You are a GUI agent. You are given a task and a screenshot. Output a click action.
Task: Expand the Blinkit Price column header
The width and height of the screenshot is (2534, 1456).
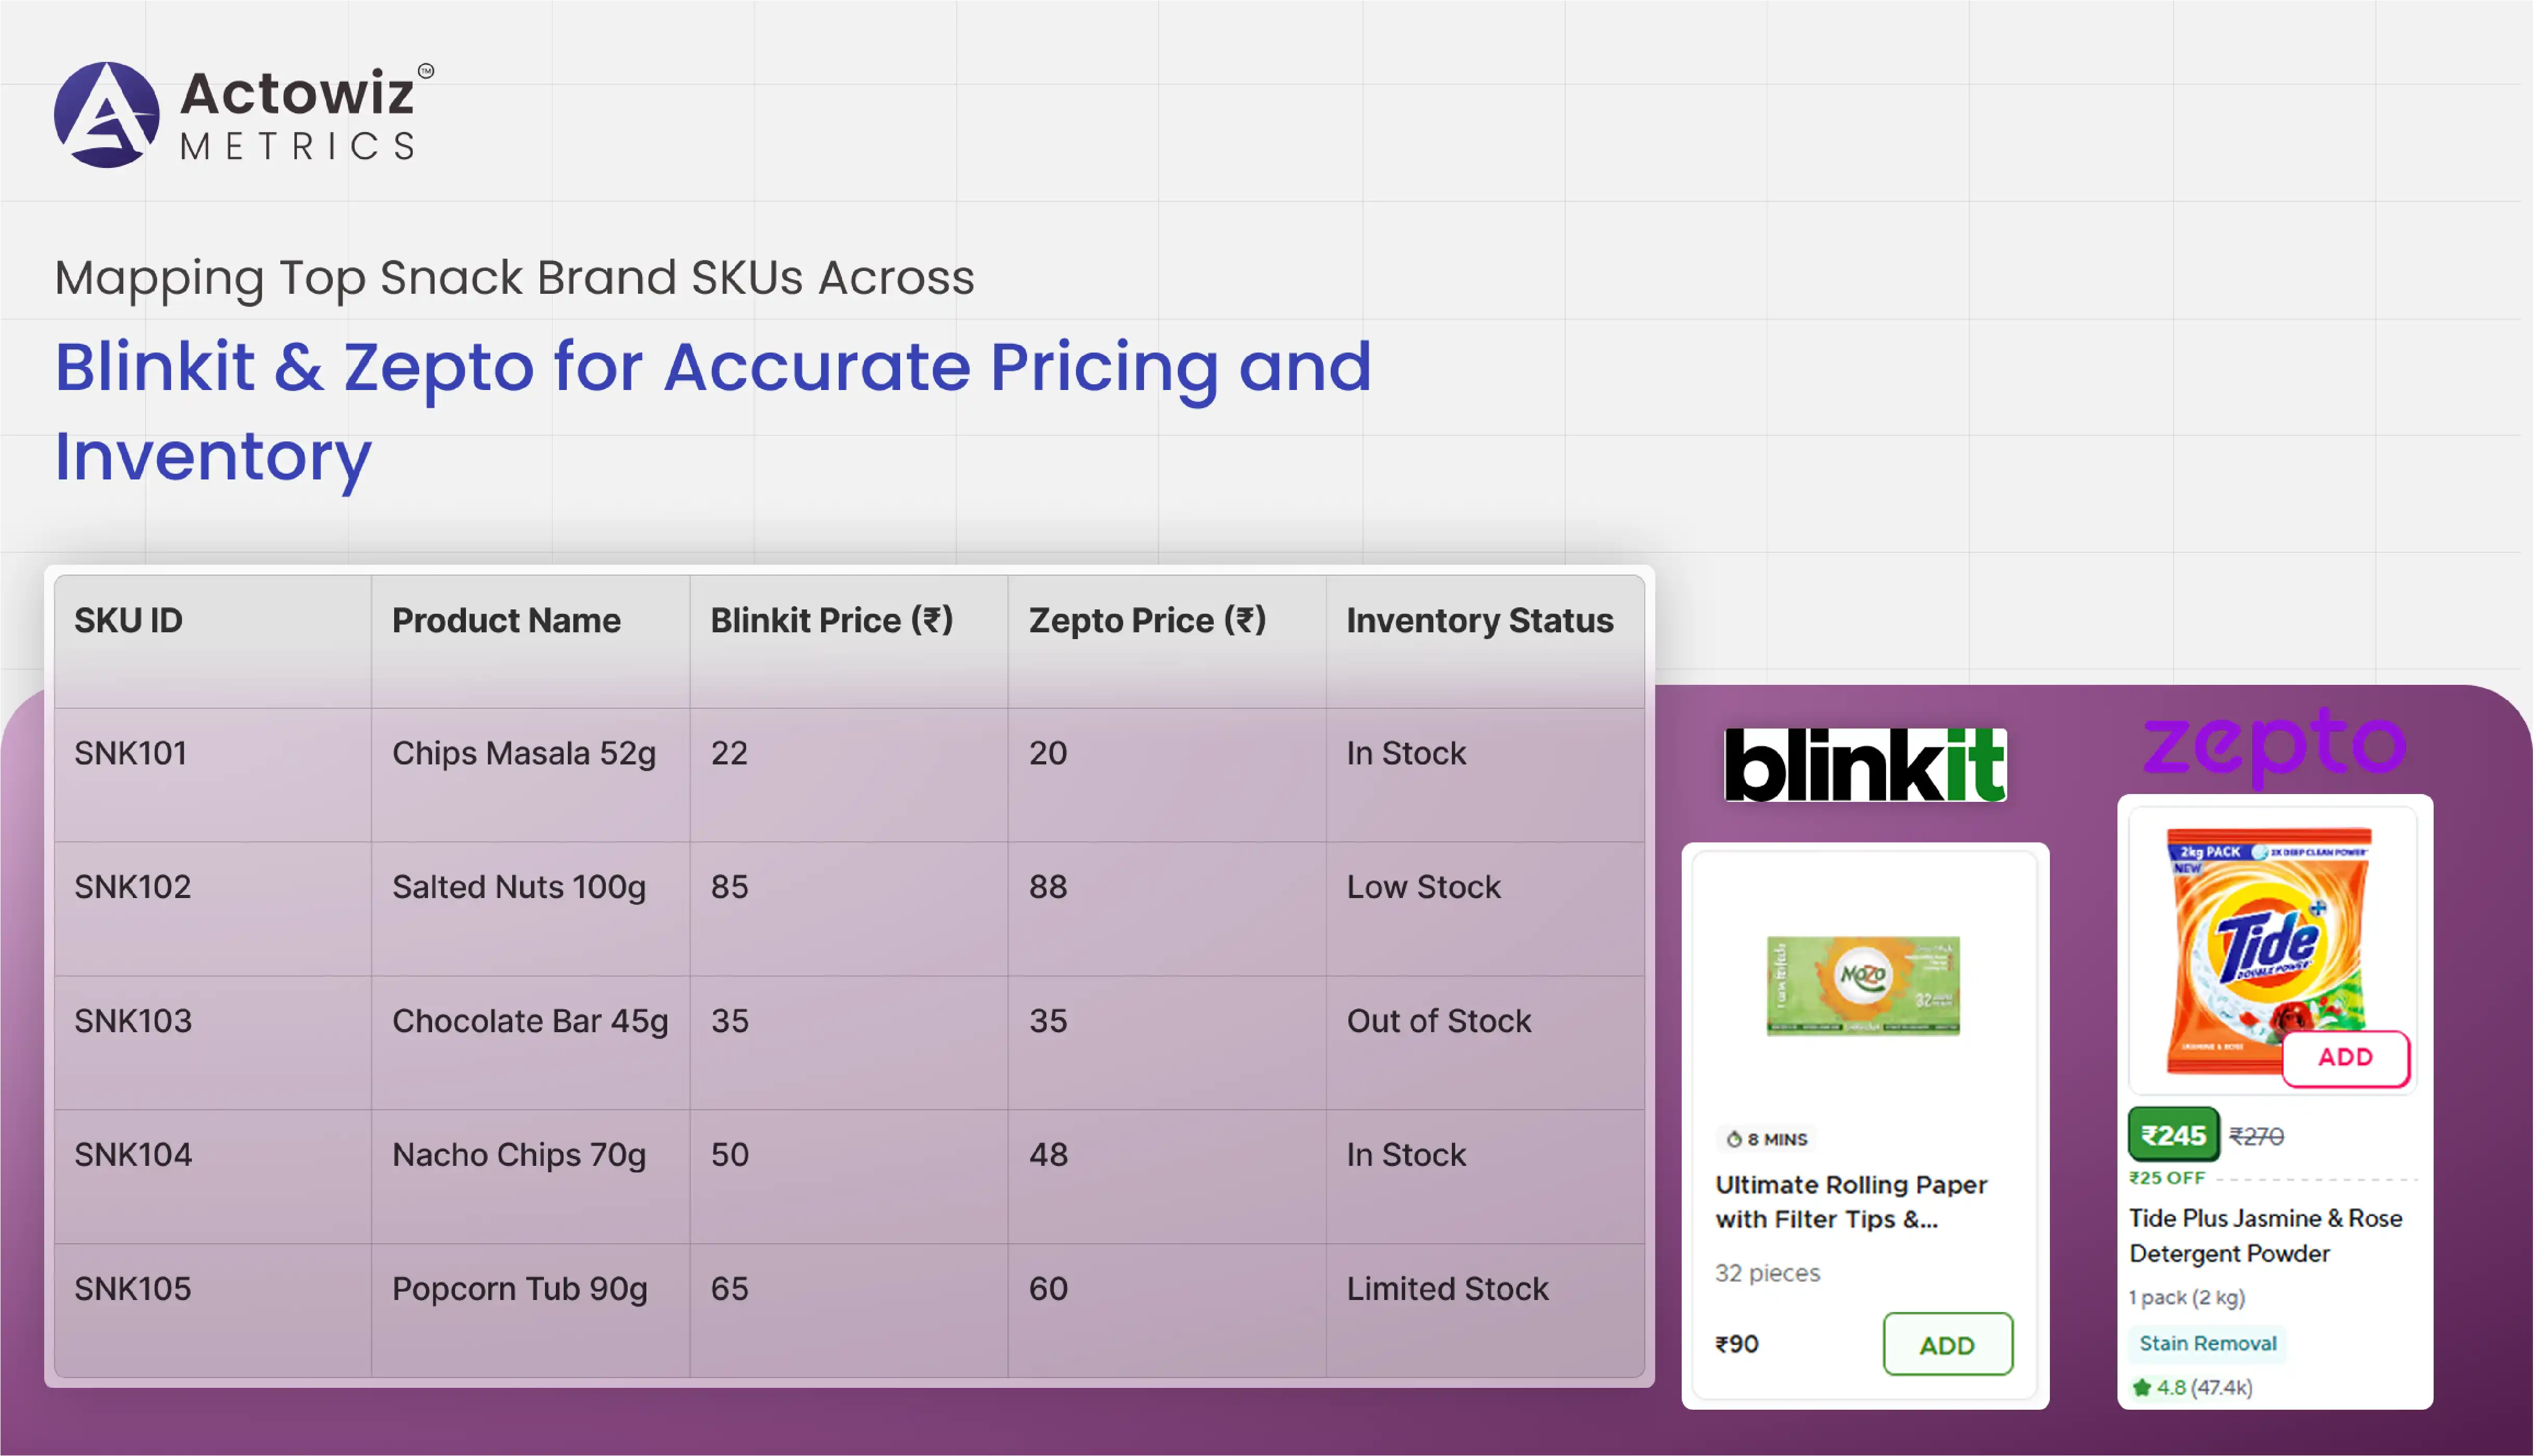pyautogui.click(x=833, y=620)
